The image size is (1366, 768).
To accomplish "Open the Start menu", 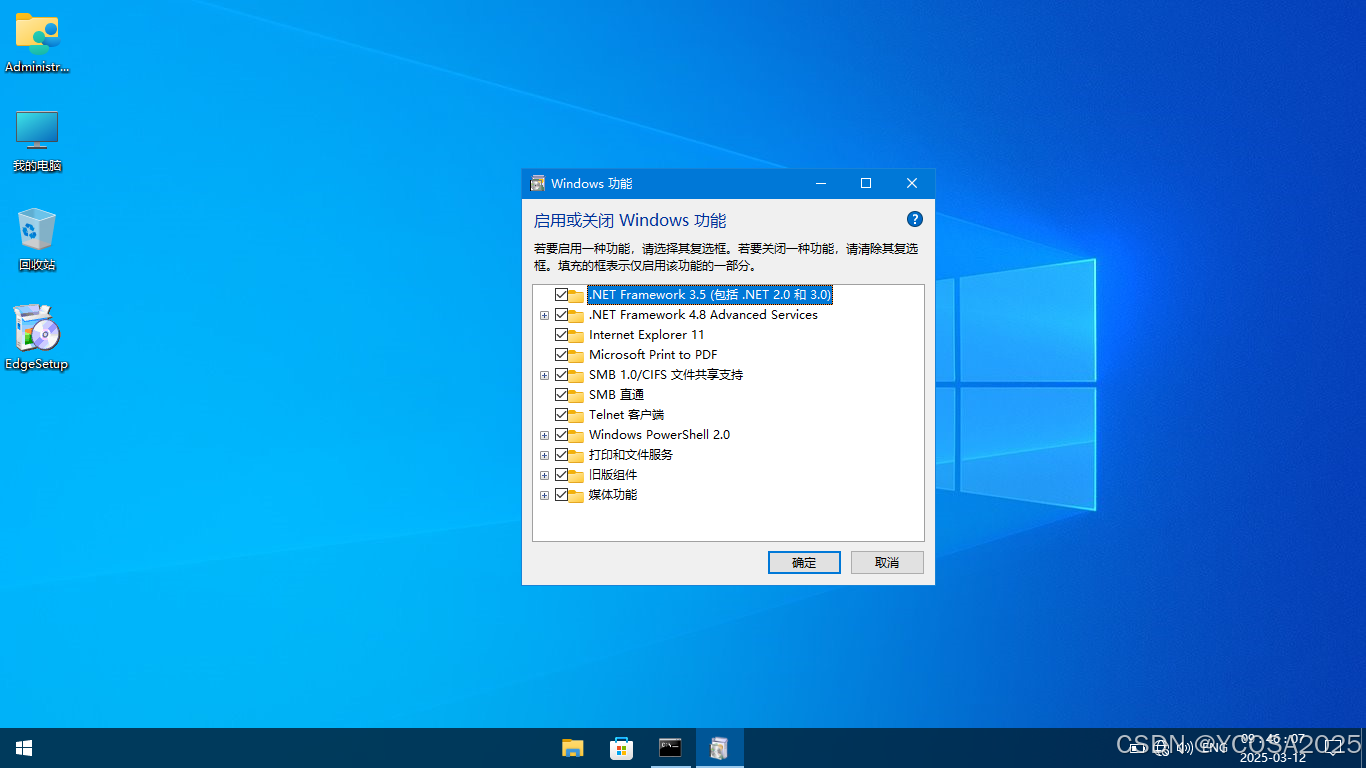I will click(24, 748).
